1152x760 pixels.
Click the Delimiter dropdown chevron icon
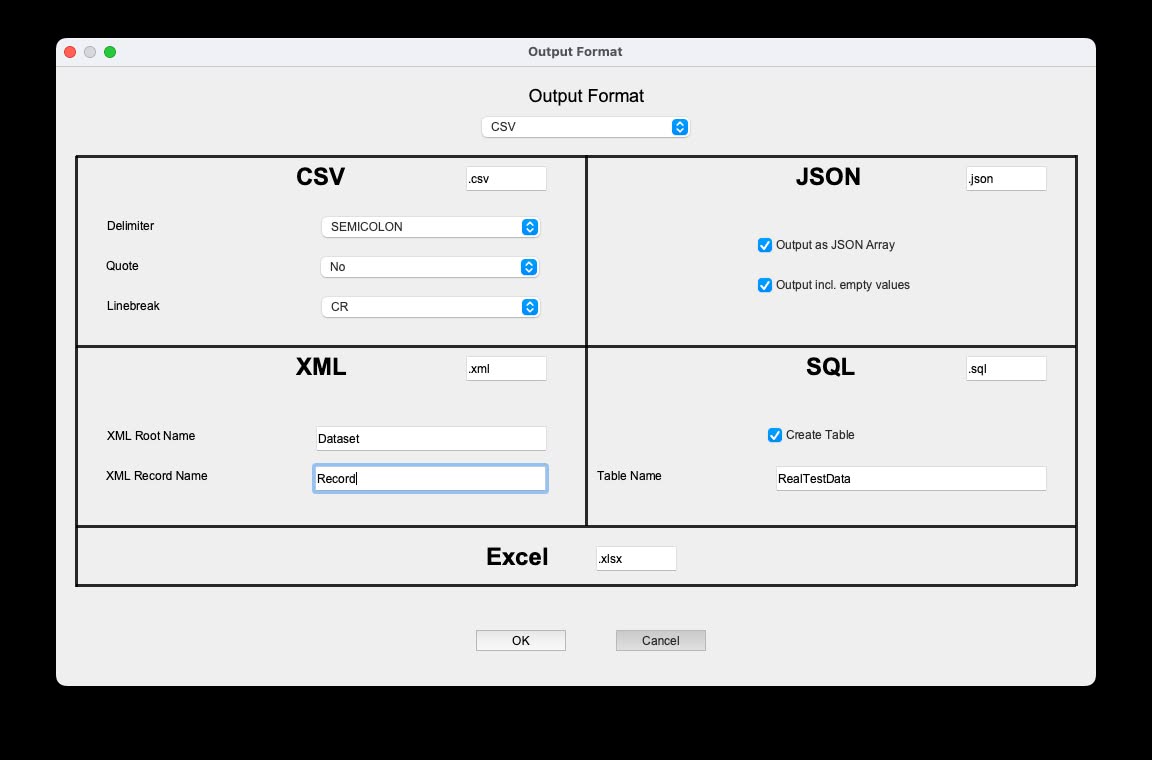pyautogui.click(x=530, y=227)
